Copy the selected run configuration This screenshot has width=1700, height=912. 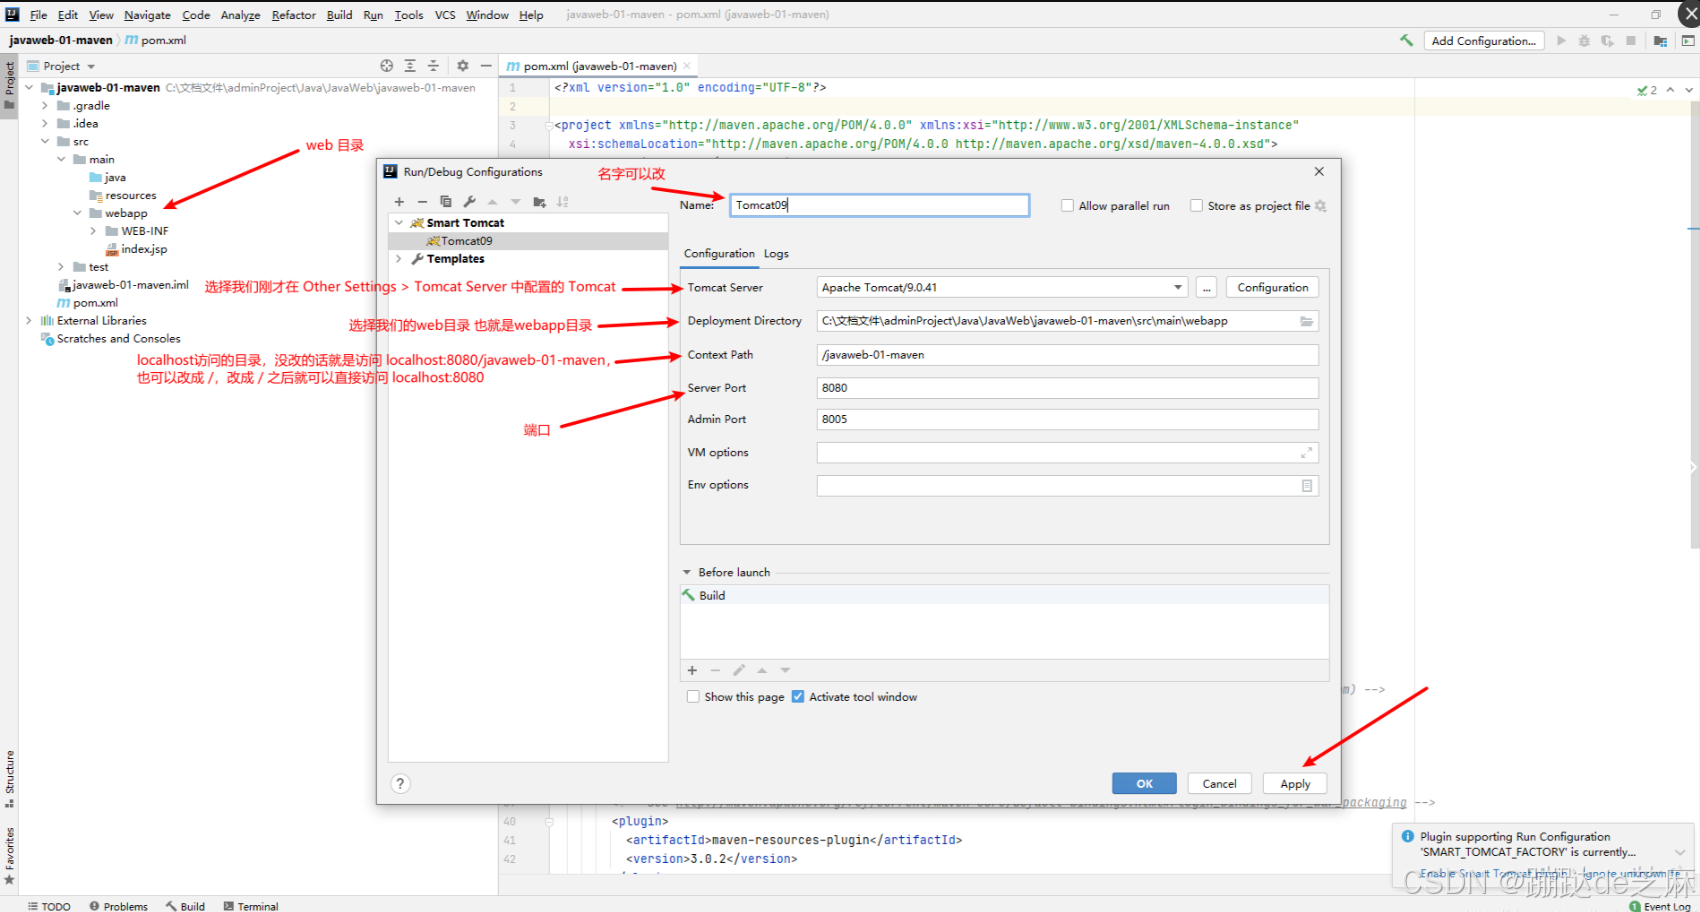[446, 202]
